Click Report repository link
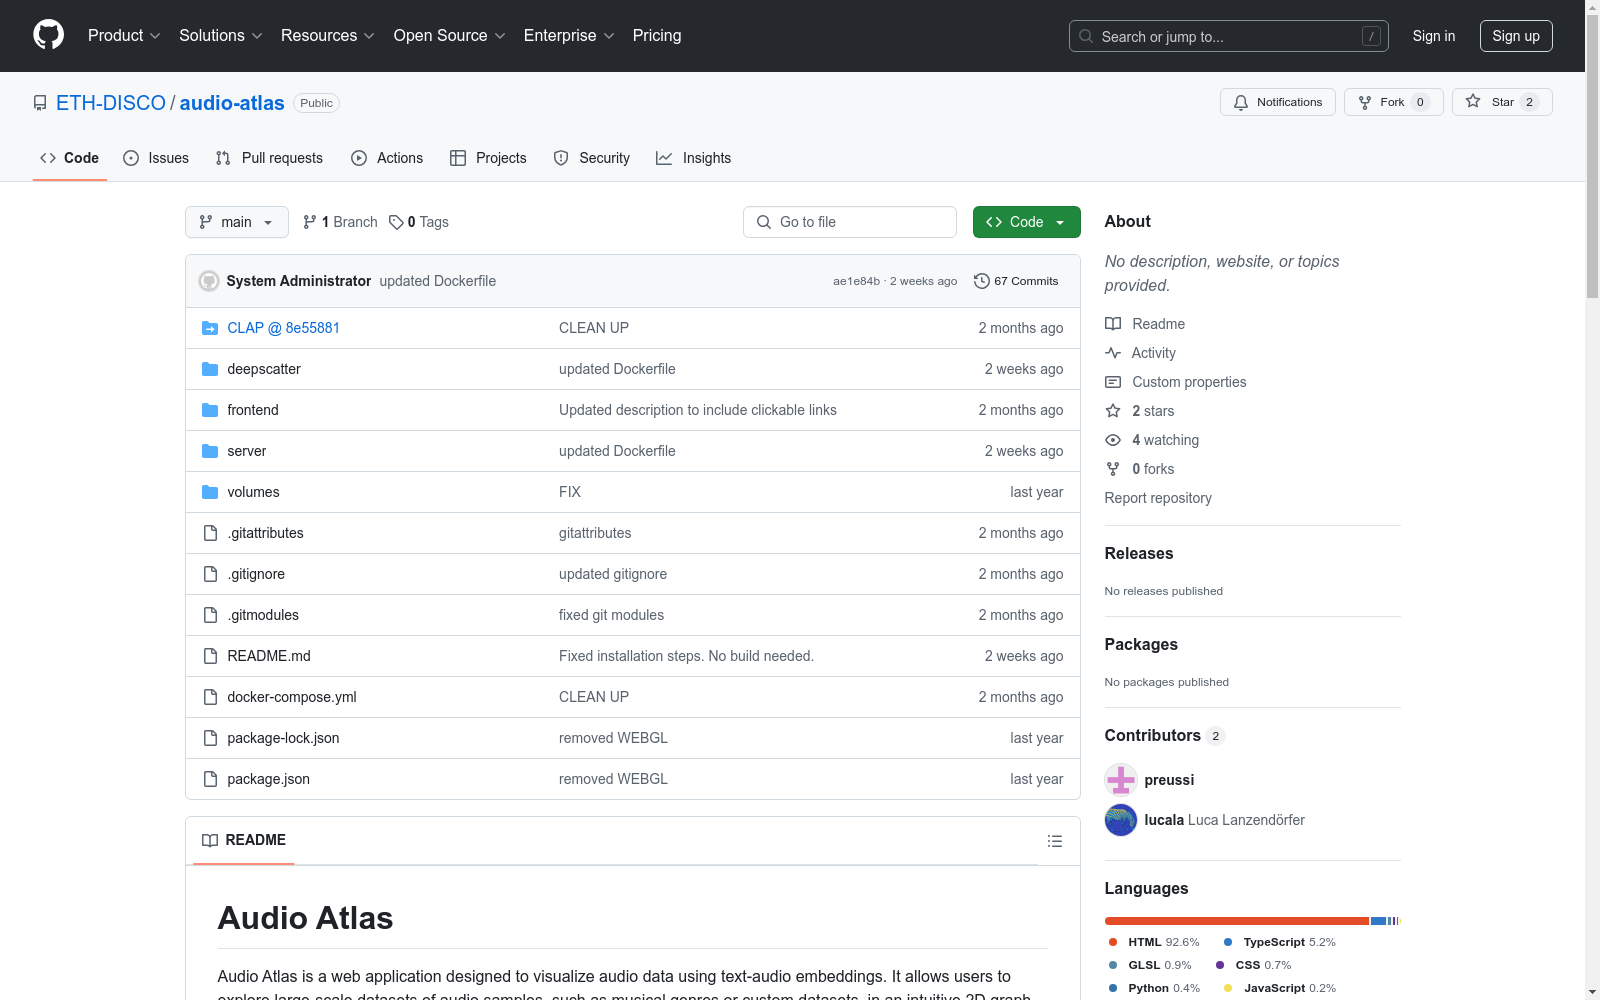1600x1000 pixels. [1158, 498]
